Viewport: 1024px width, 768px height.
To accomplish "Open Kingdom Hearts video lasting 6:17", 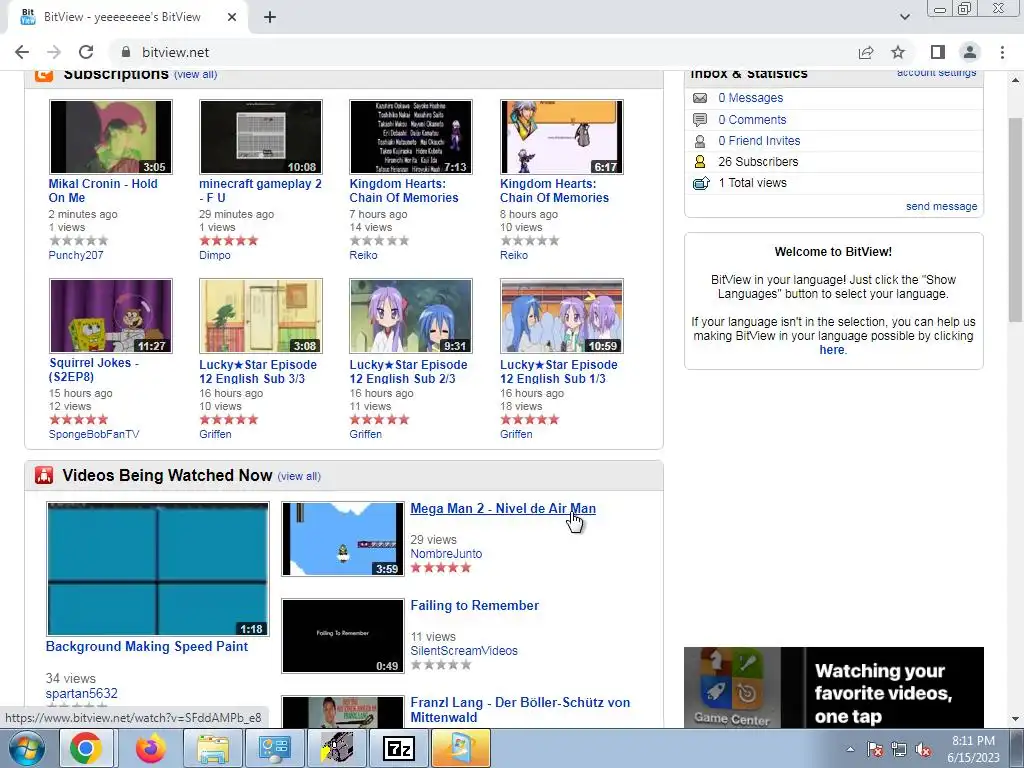I will (x=562, y=136).
